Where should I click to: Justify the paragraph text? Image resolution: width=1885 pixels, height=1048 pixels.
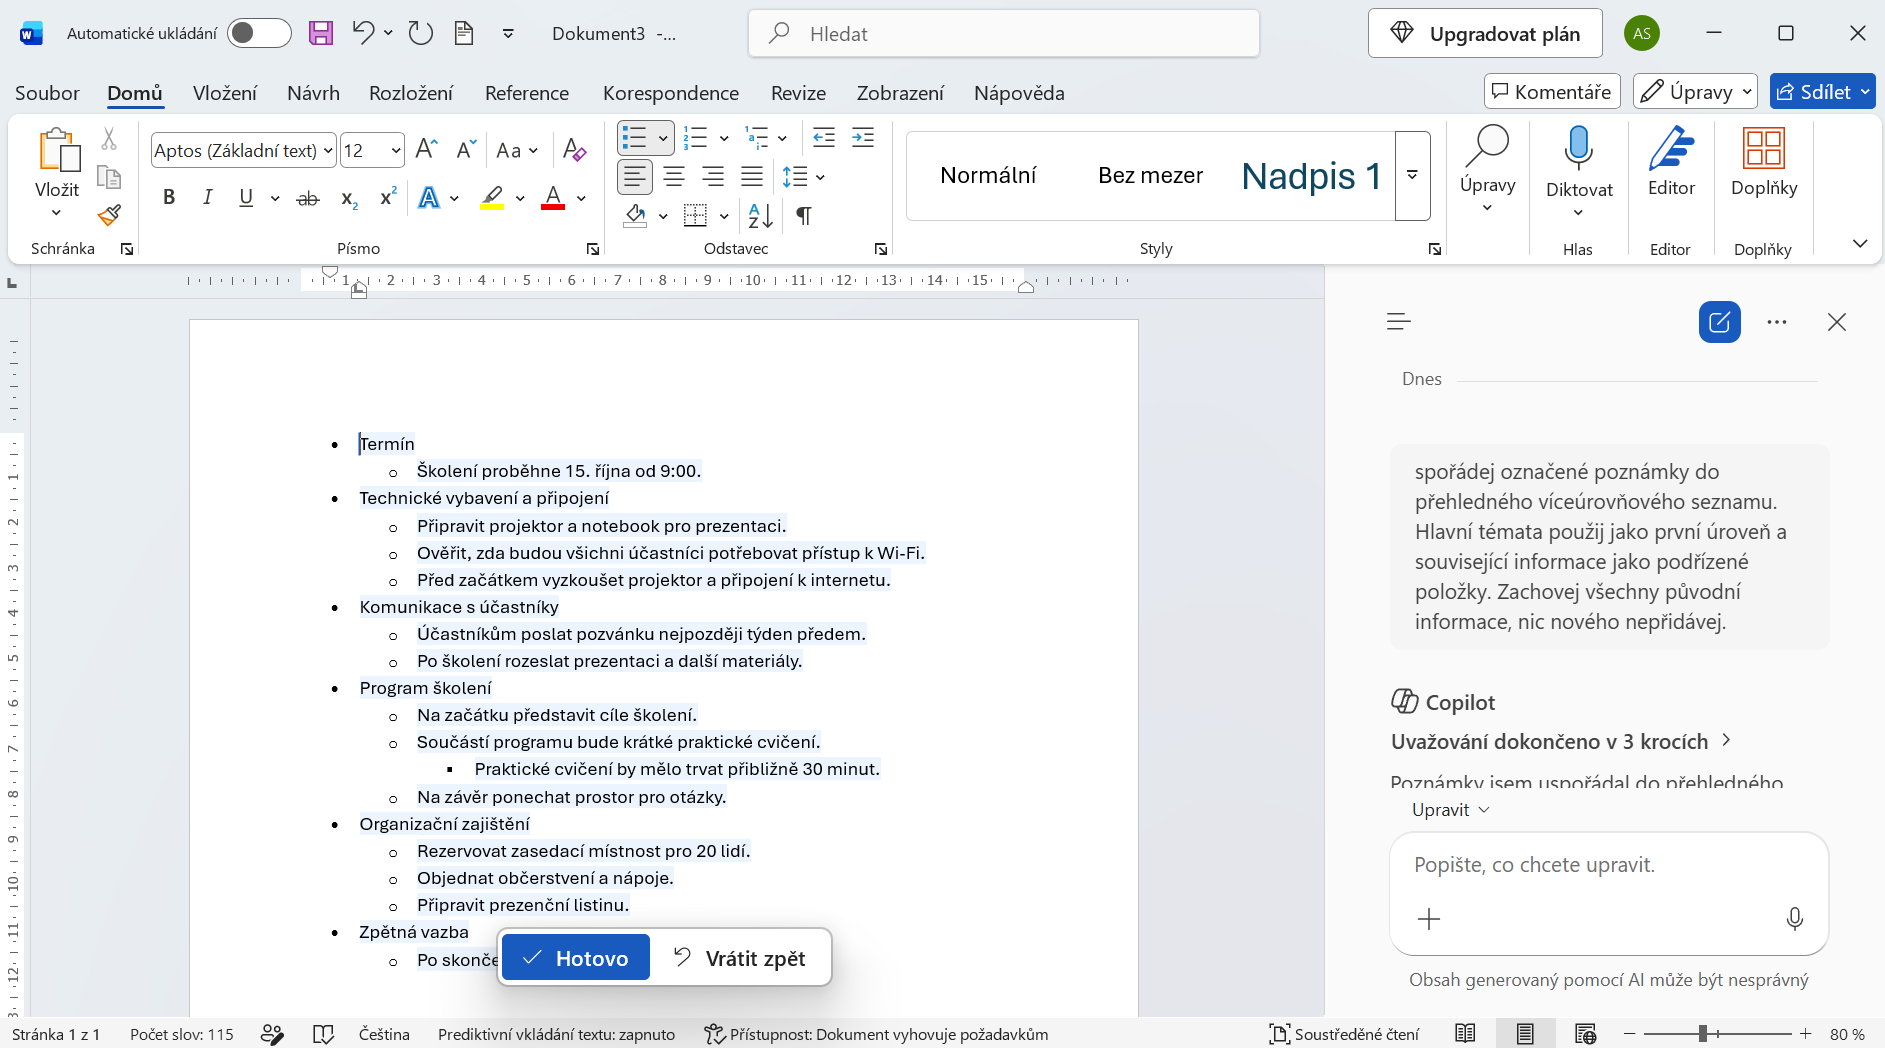tap(752, 177)
